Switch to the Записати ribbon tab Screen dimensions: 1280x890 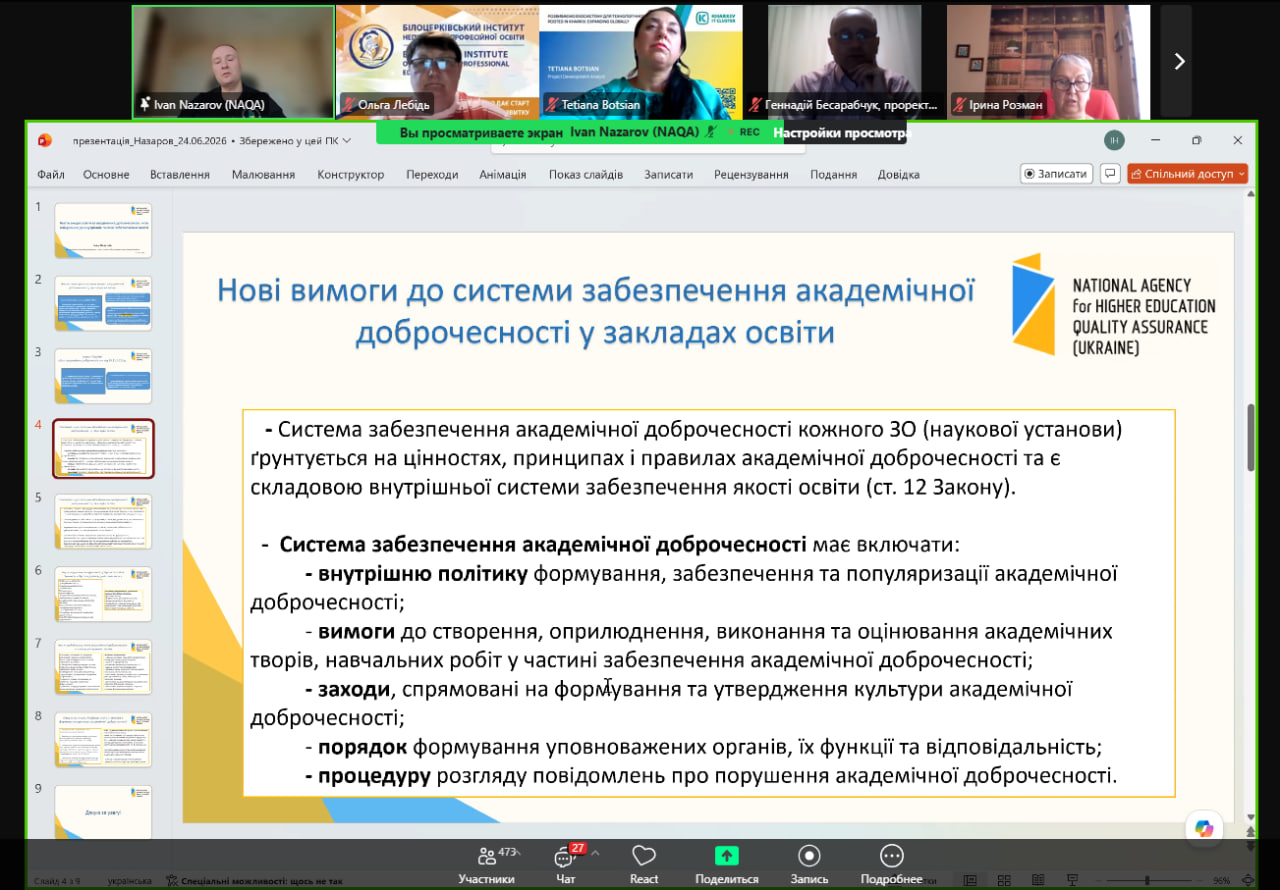point(668,174)
